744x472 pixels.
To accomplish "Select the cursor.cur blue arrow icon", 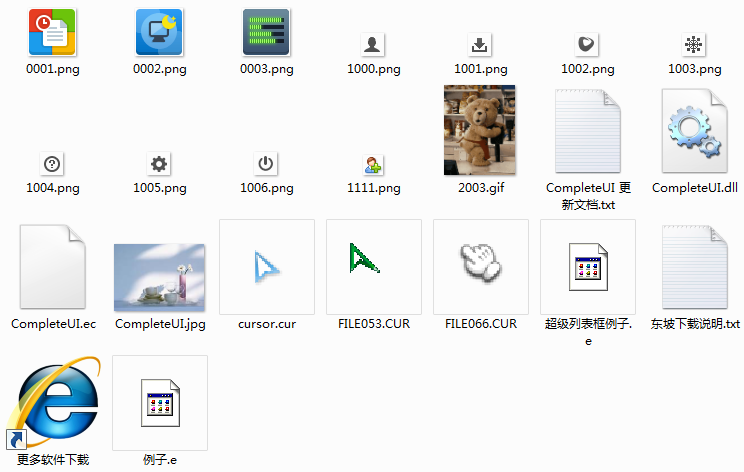I will [x=267, y=267].
